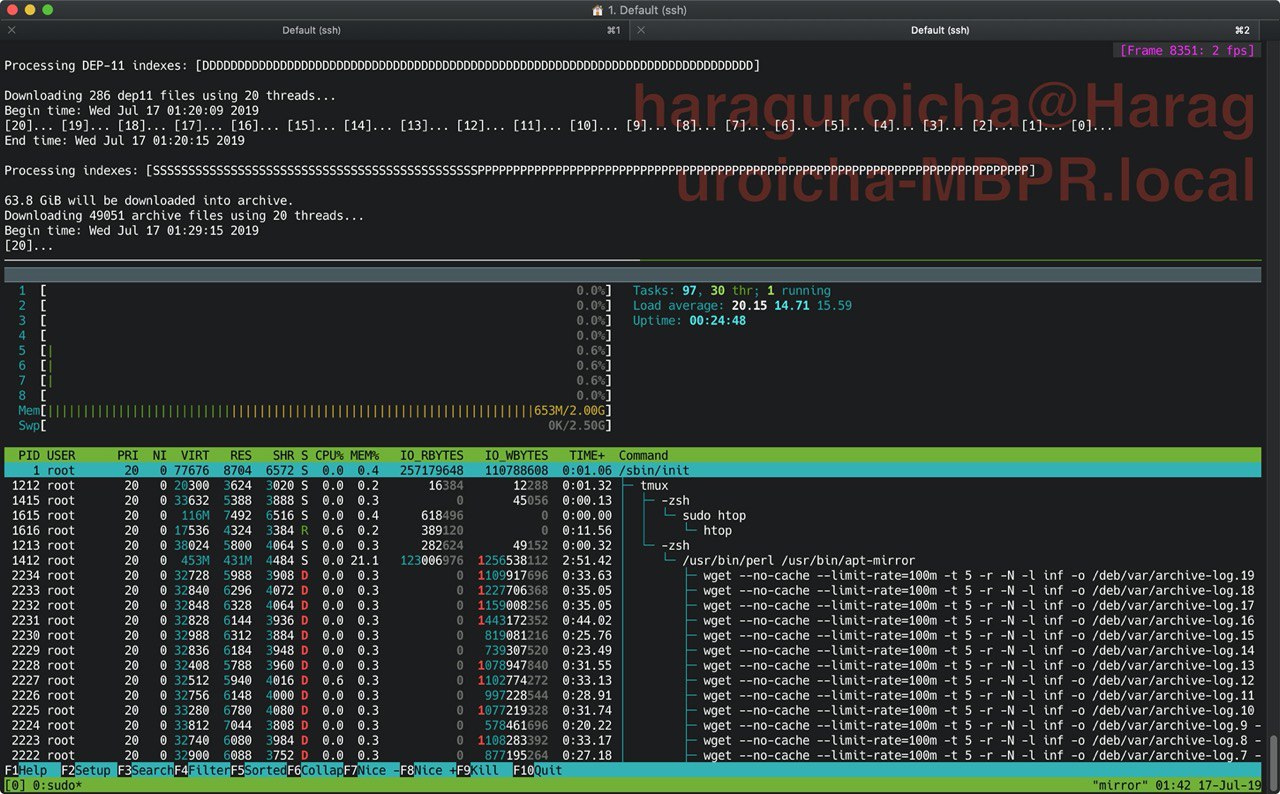Open htop F2 Setup
The image size is (1280, 794).
pos(86,771)
